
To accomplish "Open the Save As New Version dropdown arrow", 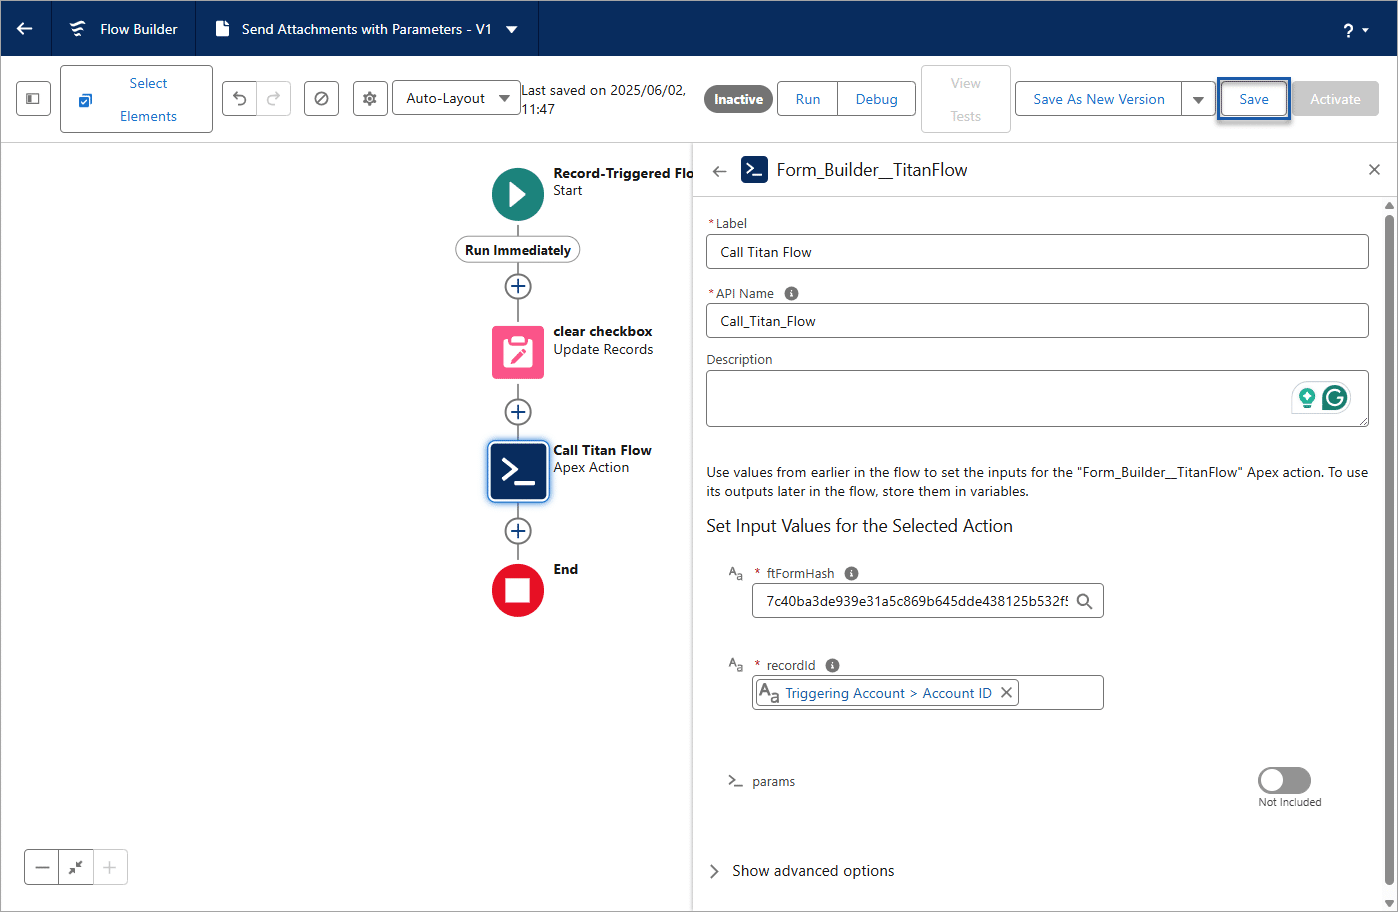I will (x=1198, y=99).
